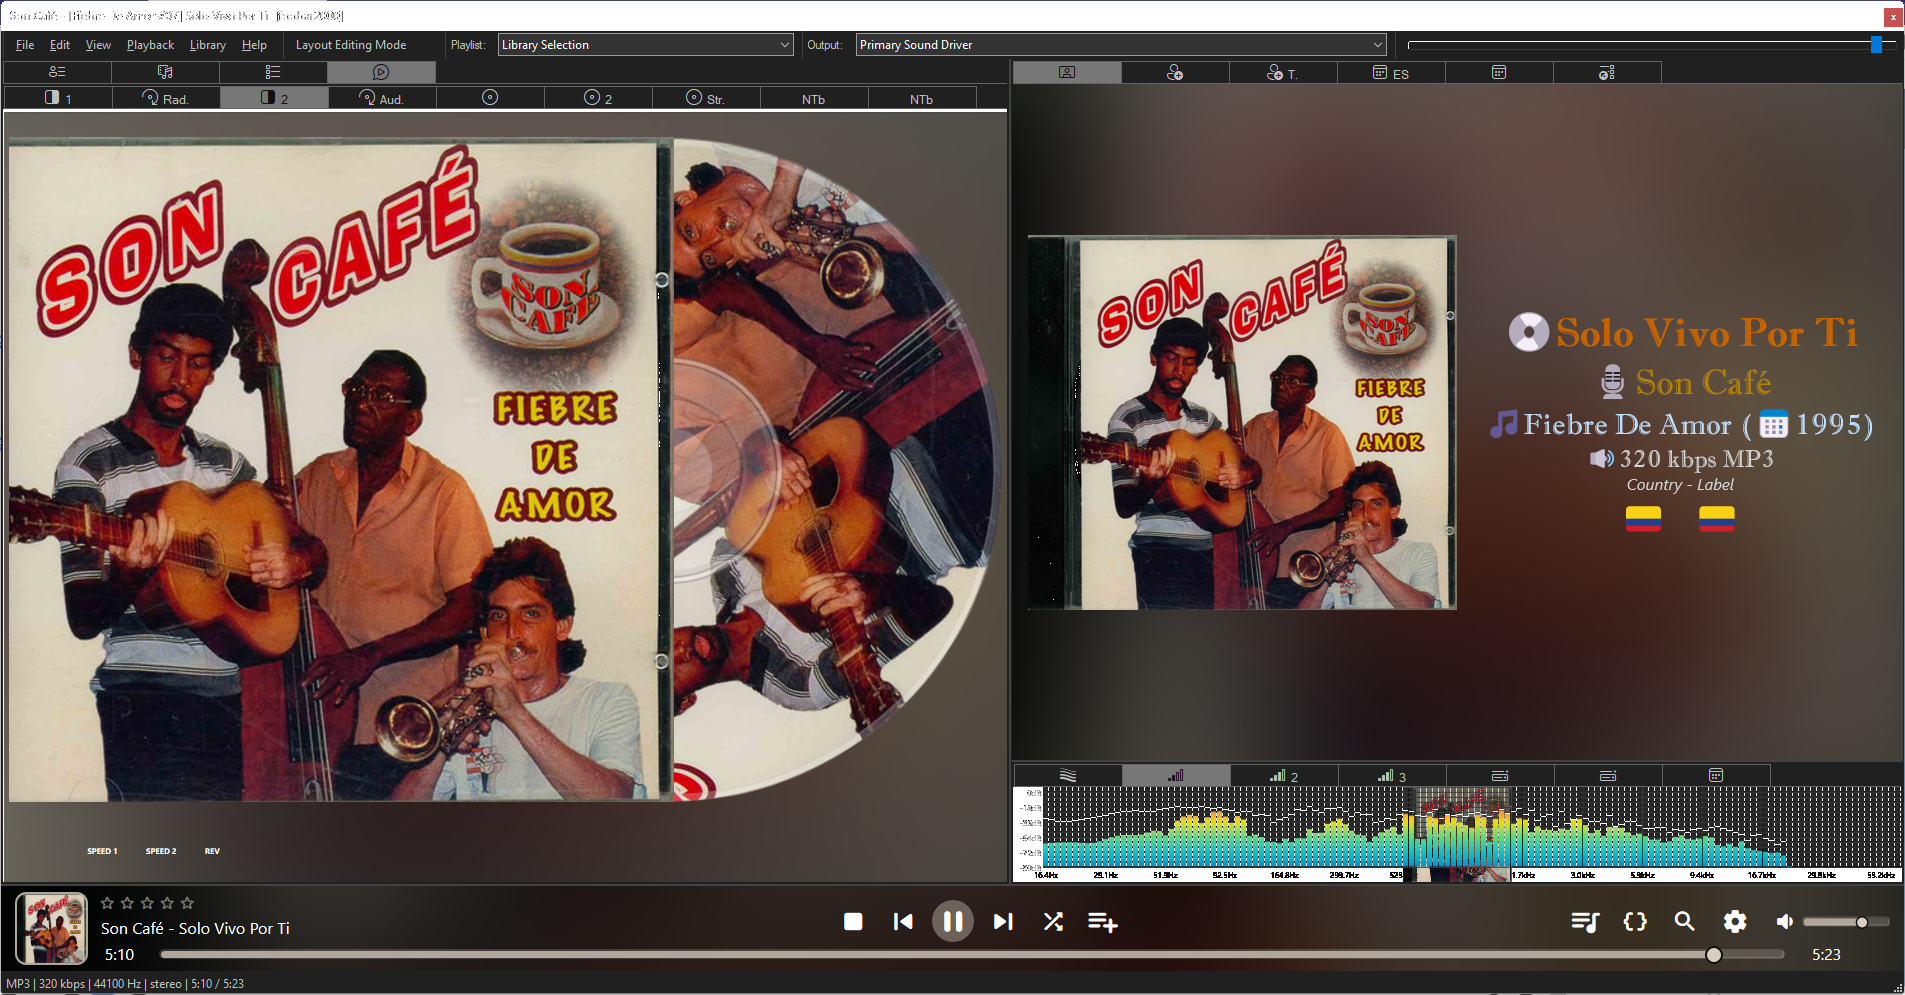1905x995 pixels.
Task: Click SPEED 1 under the turntable
Action: (x=102, y=851)
